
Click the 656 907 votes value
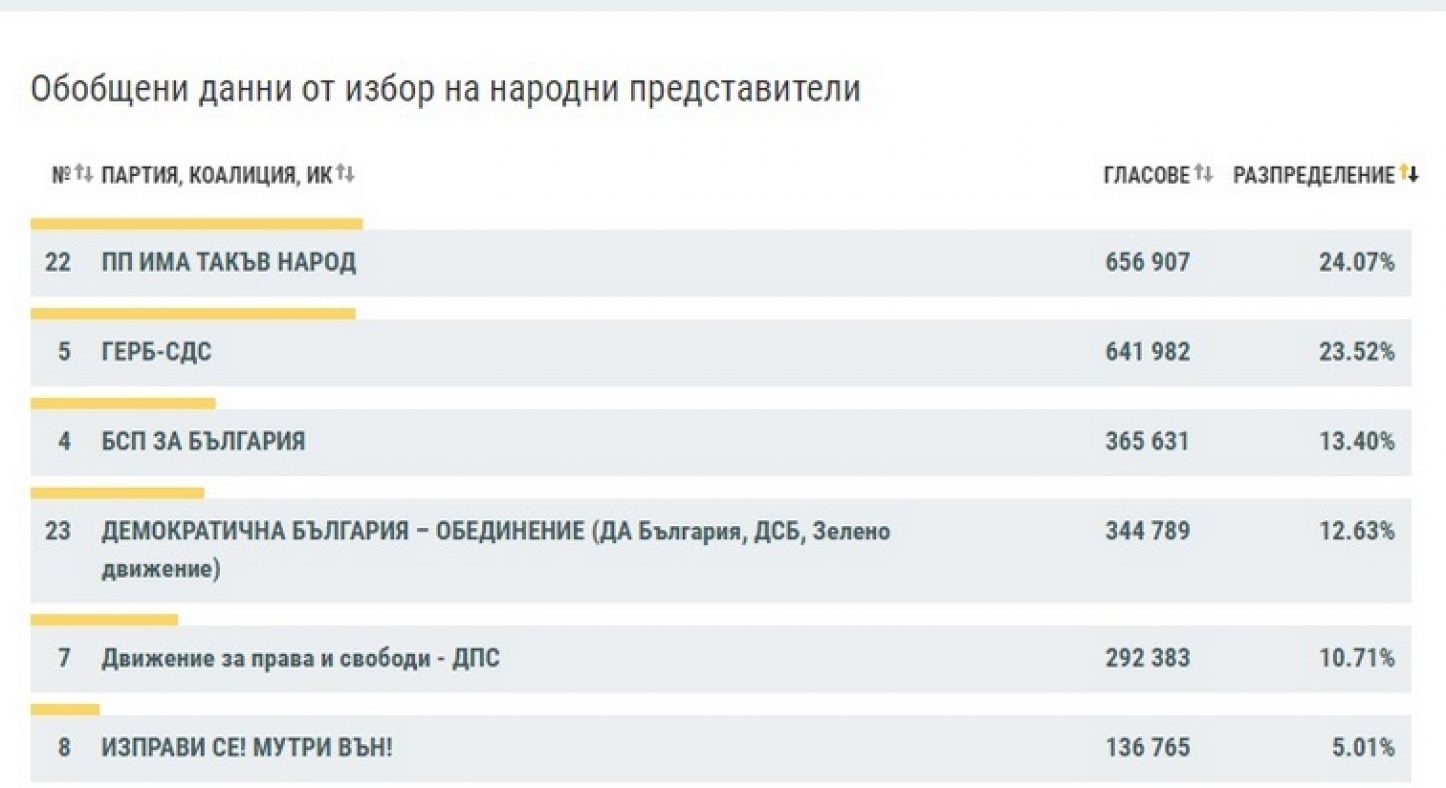(1147, 263)
